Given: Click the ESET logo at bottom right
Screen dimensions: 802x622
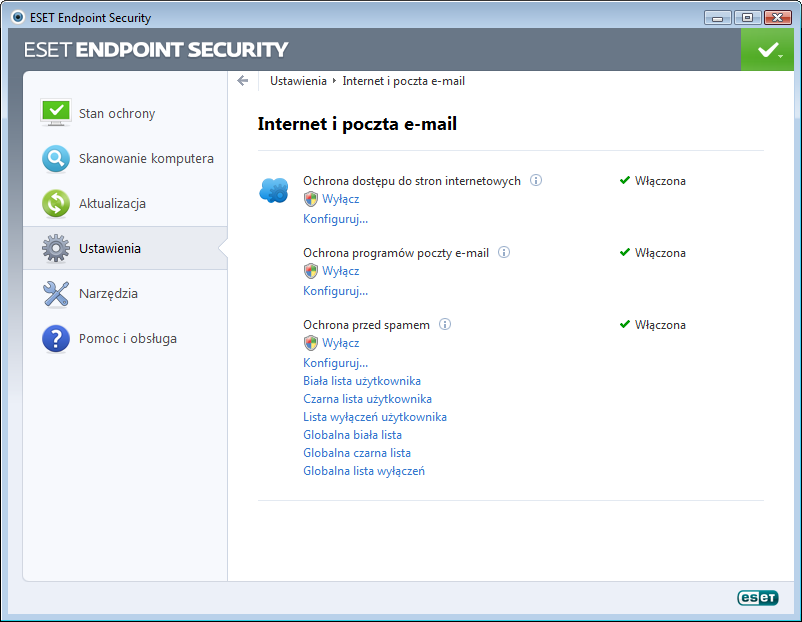Looking at the screenshot, I should [758, 597].
